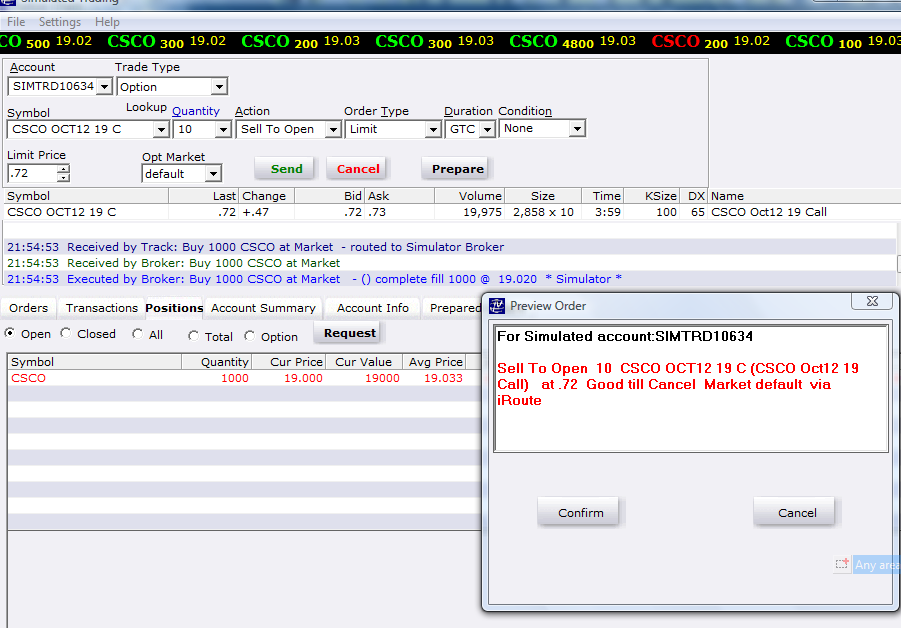
Task: Expand the Symbol dropdown CSCO OCT12 19 C
Action: click(x=161, y=130)
